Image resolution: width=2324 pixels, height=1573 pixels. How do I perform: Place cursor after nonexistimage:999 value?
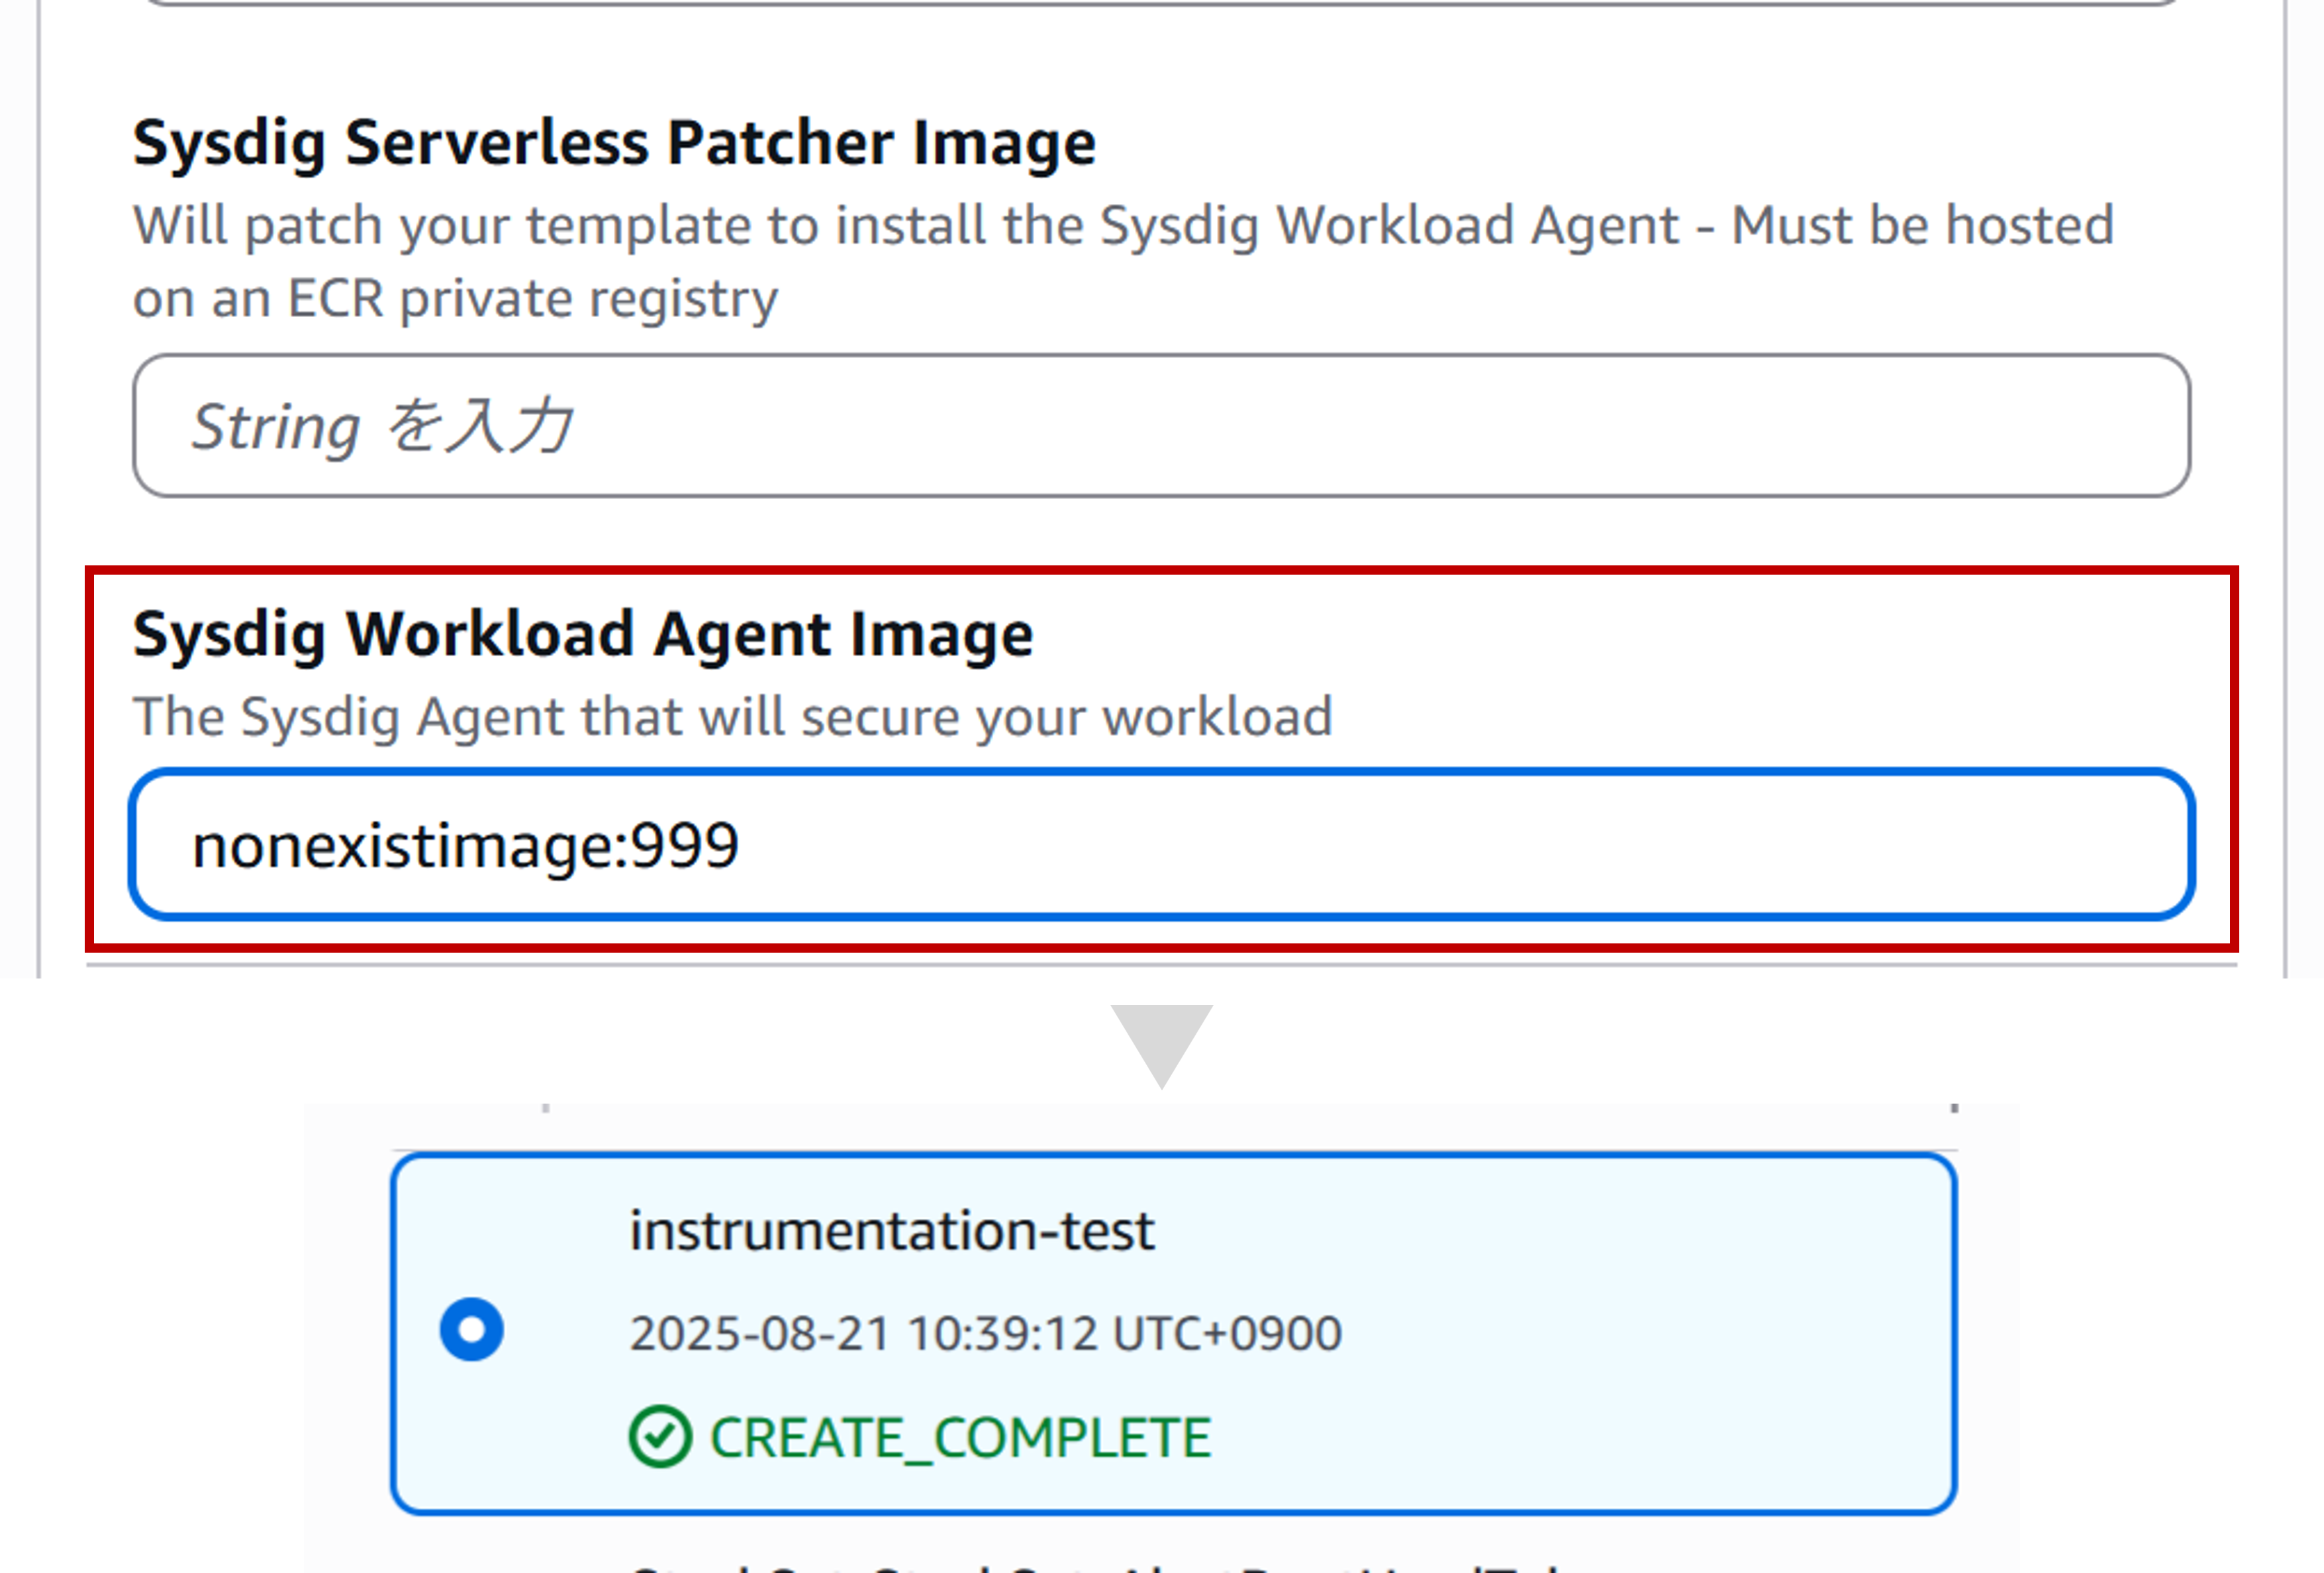point(741,846)
